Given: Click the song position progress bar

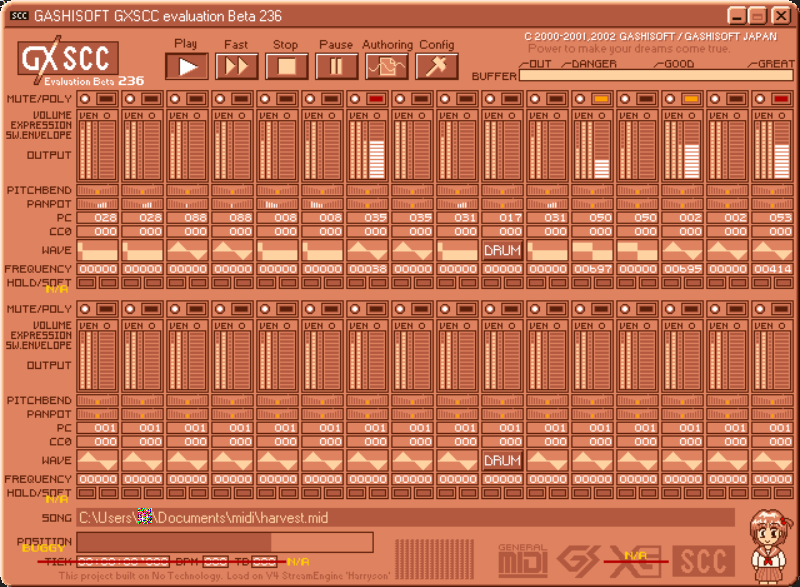Looking at the screenshot, I should point(225,542).
